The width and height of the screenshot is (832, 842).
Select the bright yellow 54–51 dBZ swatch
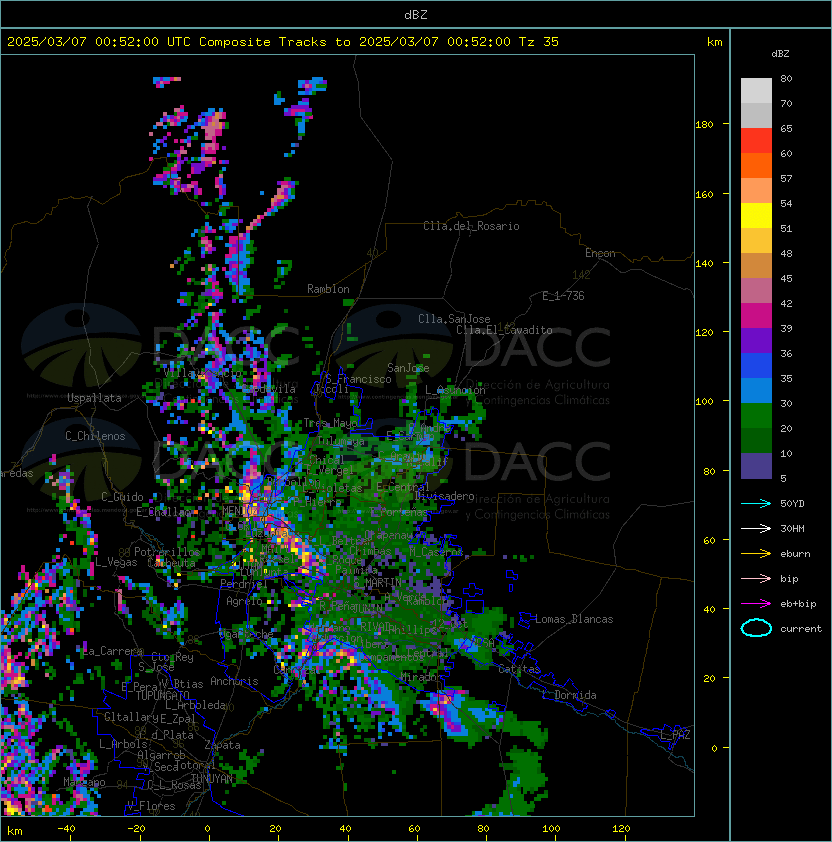[756, 215]
